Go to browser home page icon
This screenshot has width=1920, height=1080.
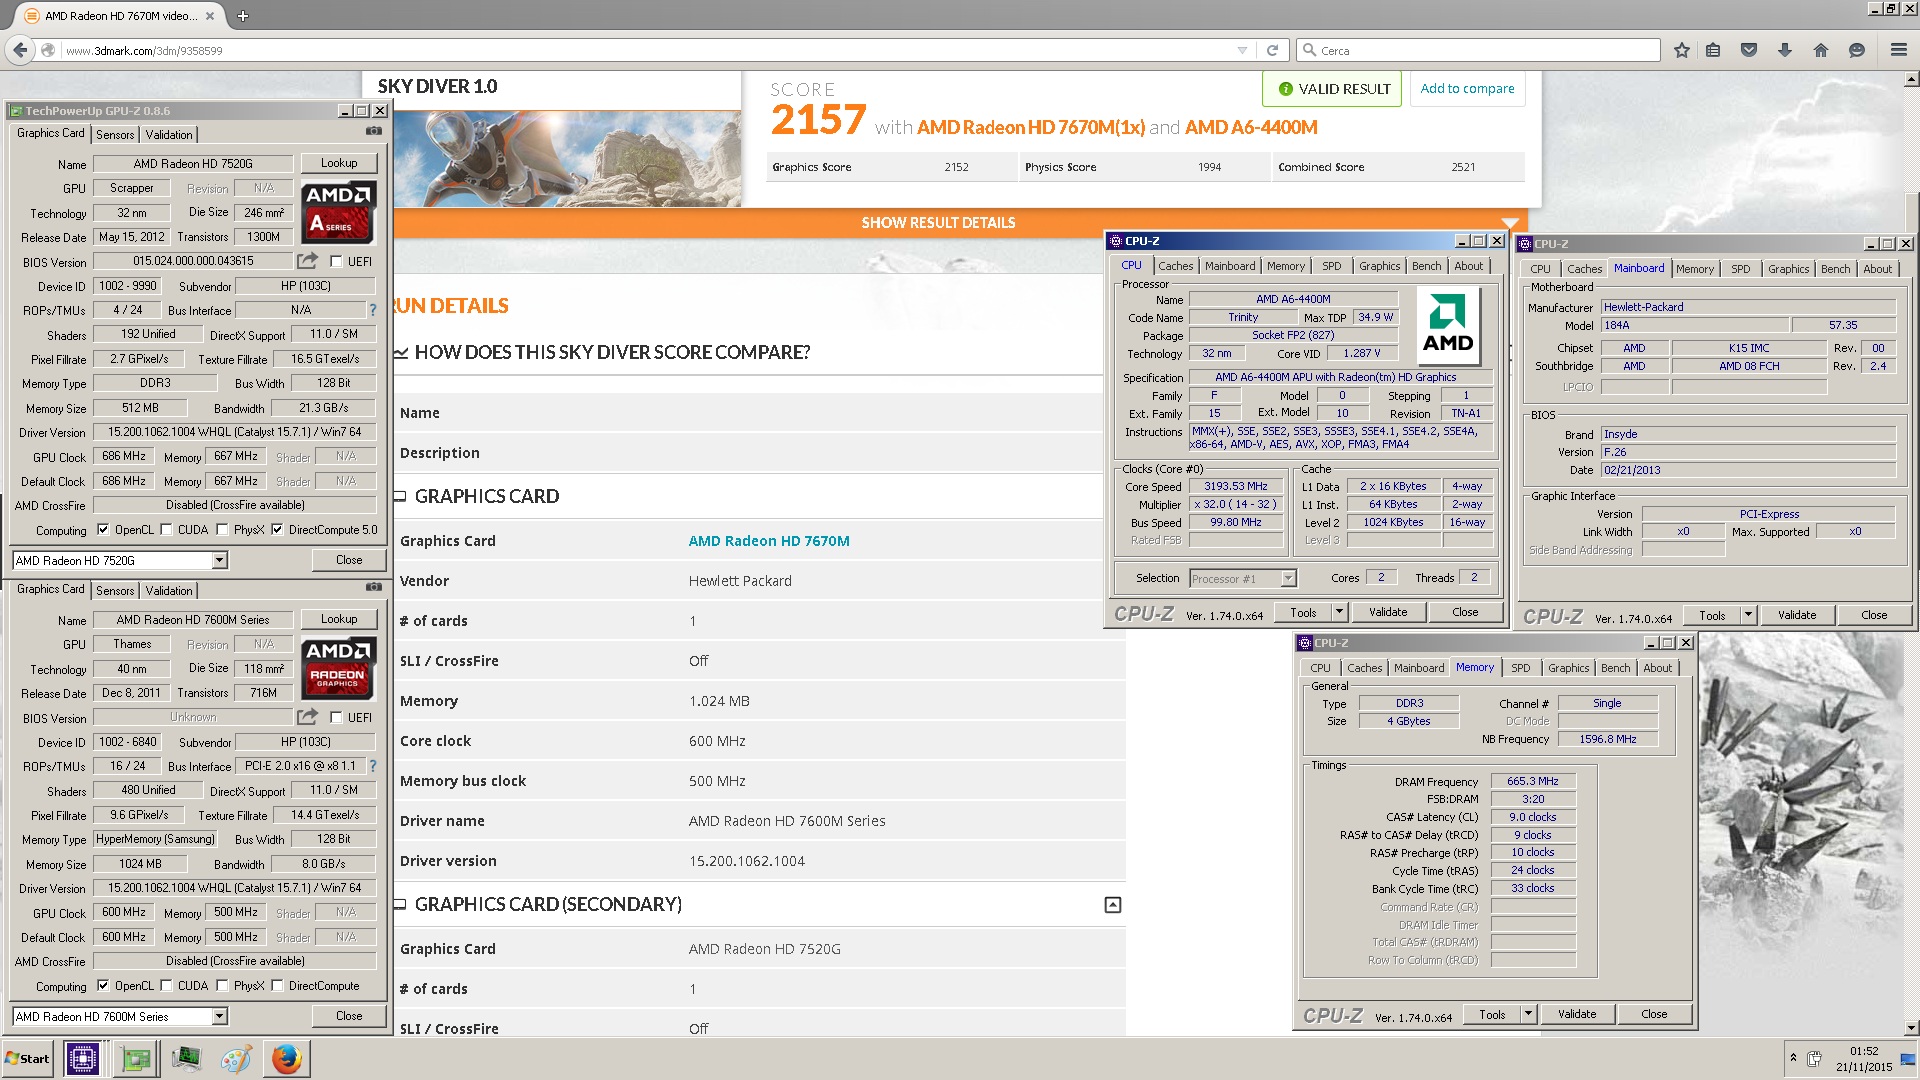(1821, 50)
